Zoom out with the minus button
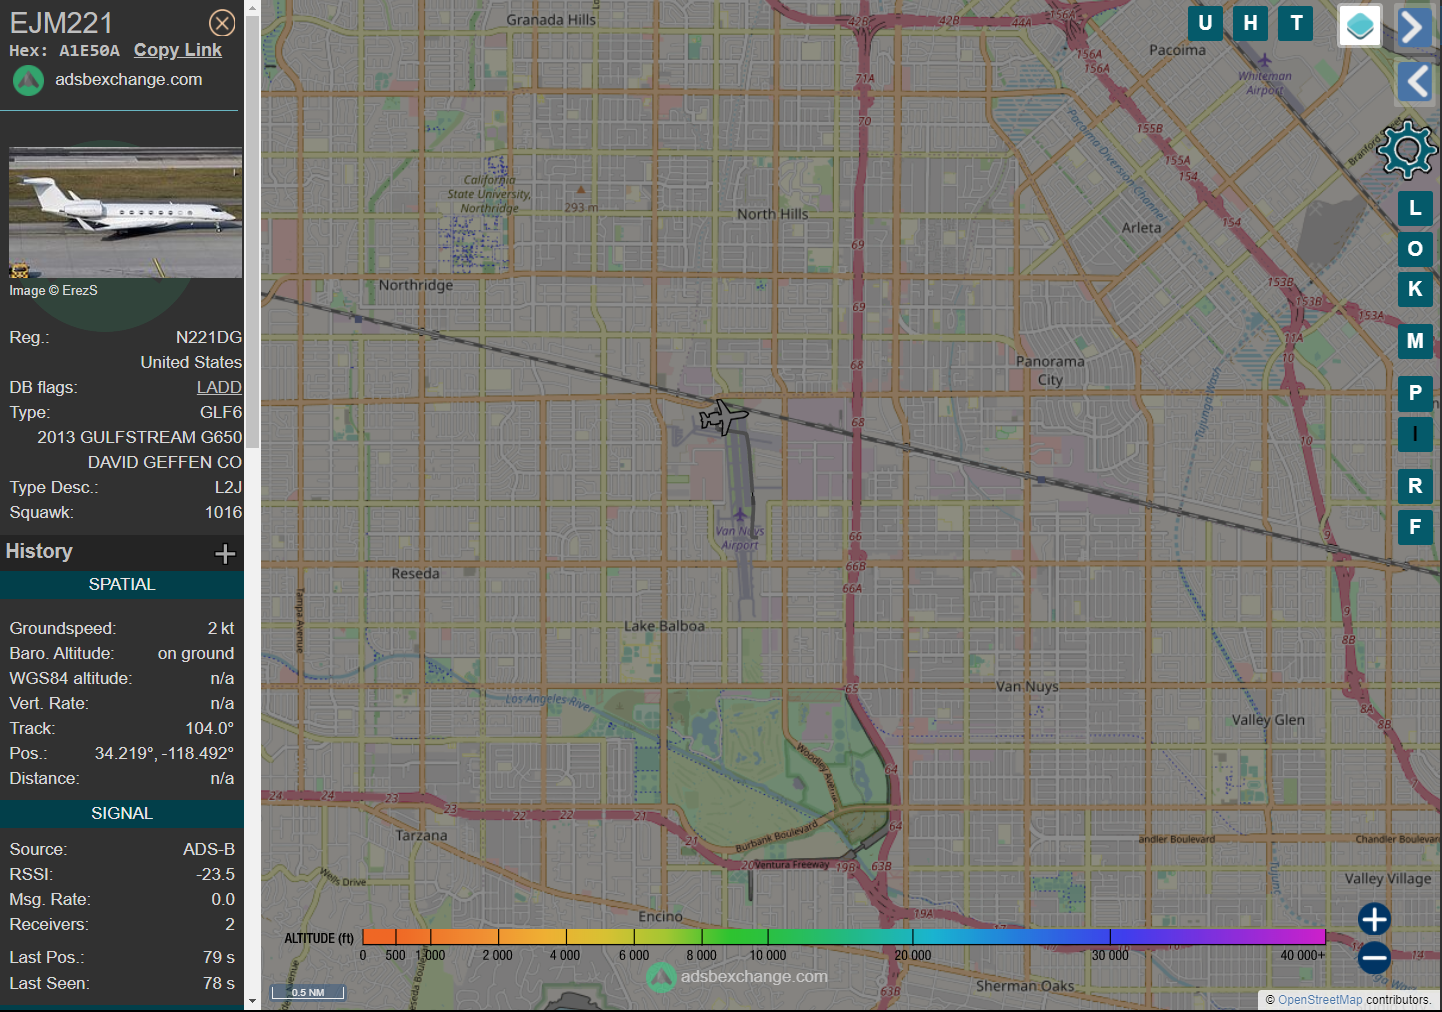Screen dimensions: 1442x1012 point(1374,957)
